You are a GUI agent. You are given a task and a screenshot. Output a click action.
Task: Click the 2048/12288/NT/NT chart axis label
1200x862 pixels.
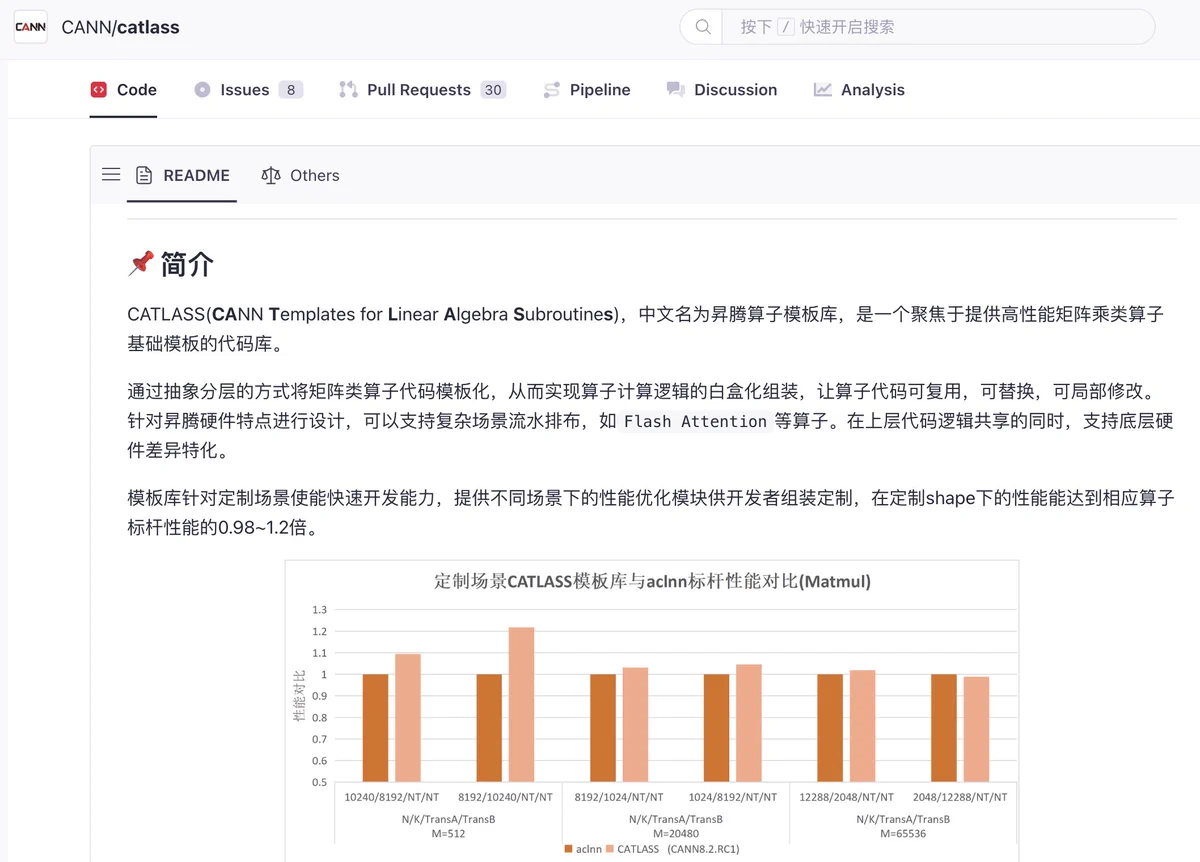coord(960,797)
